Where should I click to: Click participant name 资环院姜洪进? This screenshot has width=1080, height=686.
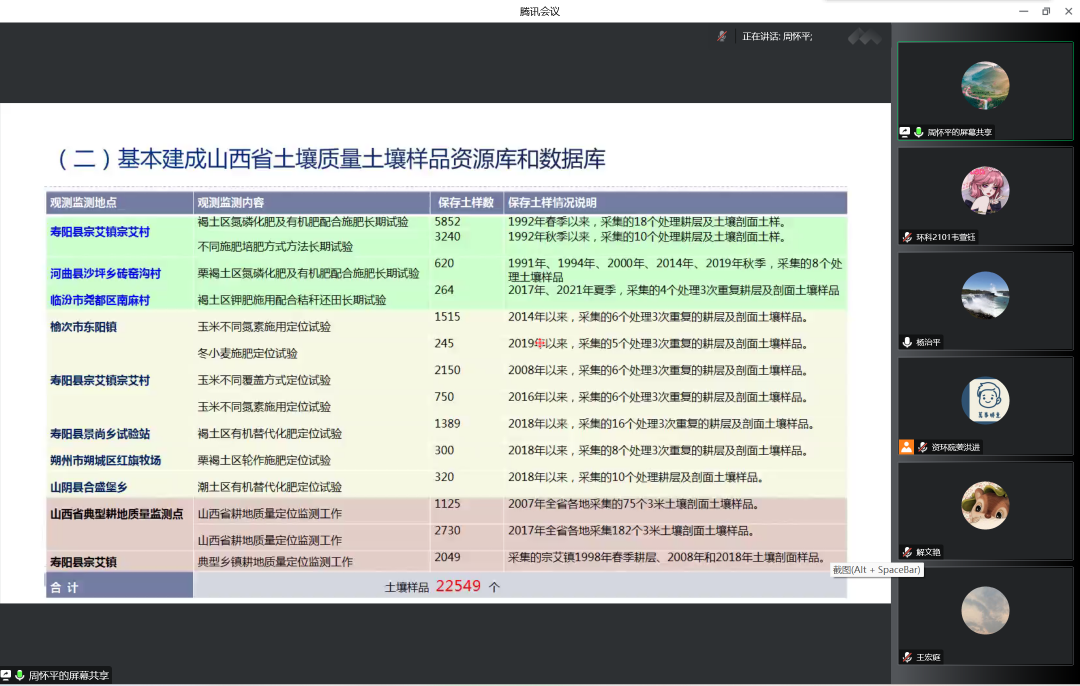pyautogui.click(x=955, y=447)
